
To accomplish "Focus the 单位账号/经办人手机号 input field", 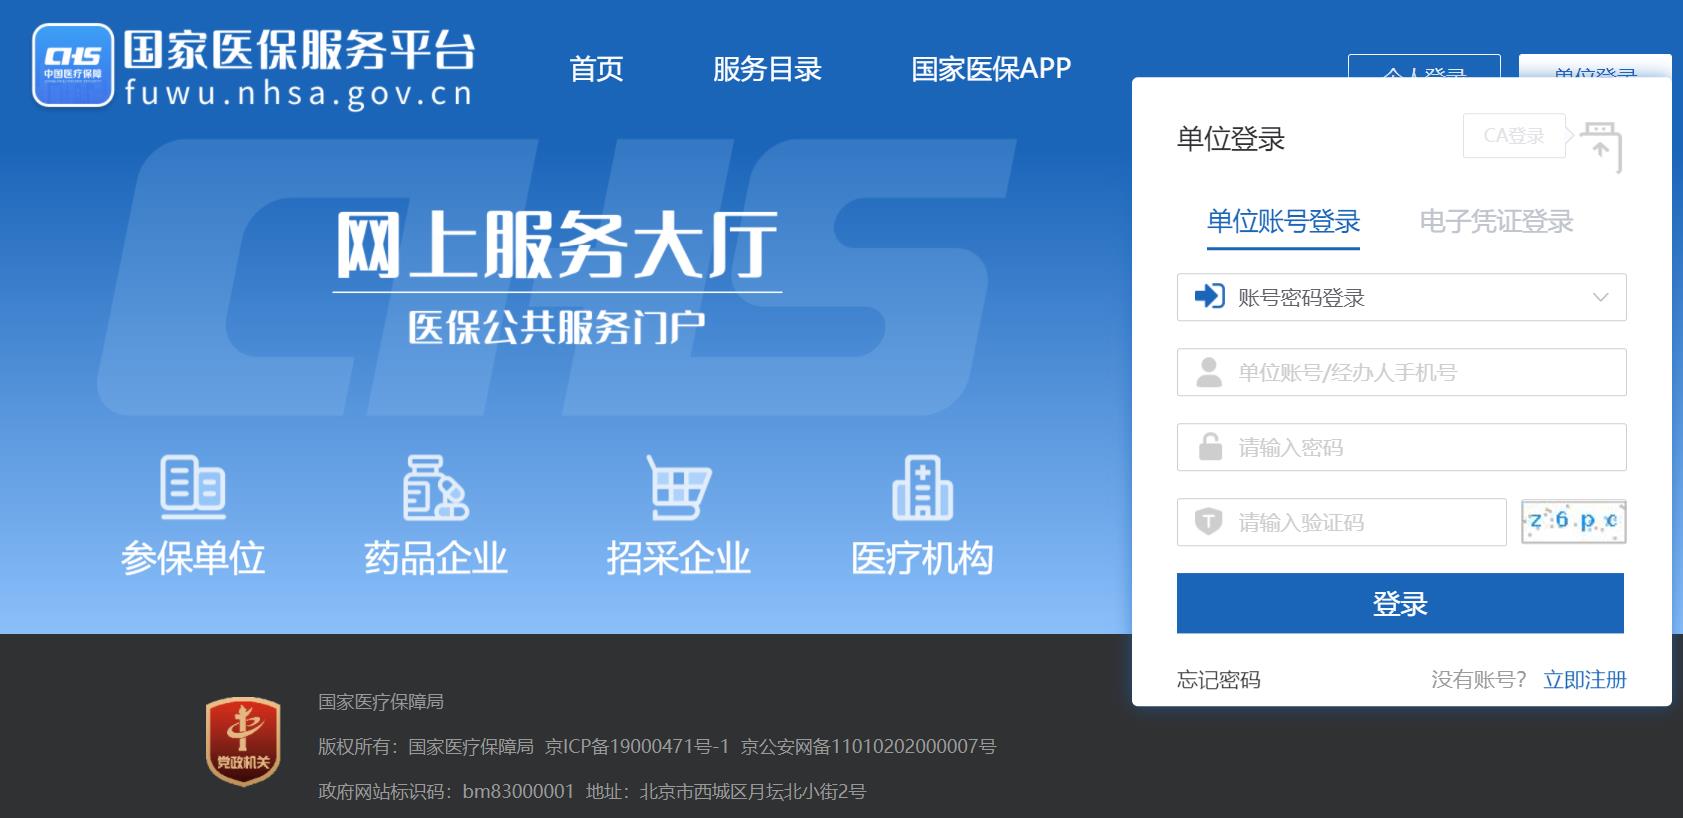I will pos(1401,372).
